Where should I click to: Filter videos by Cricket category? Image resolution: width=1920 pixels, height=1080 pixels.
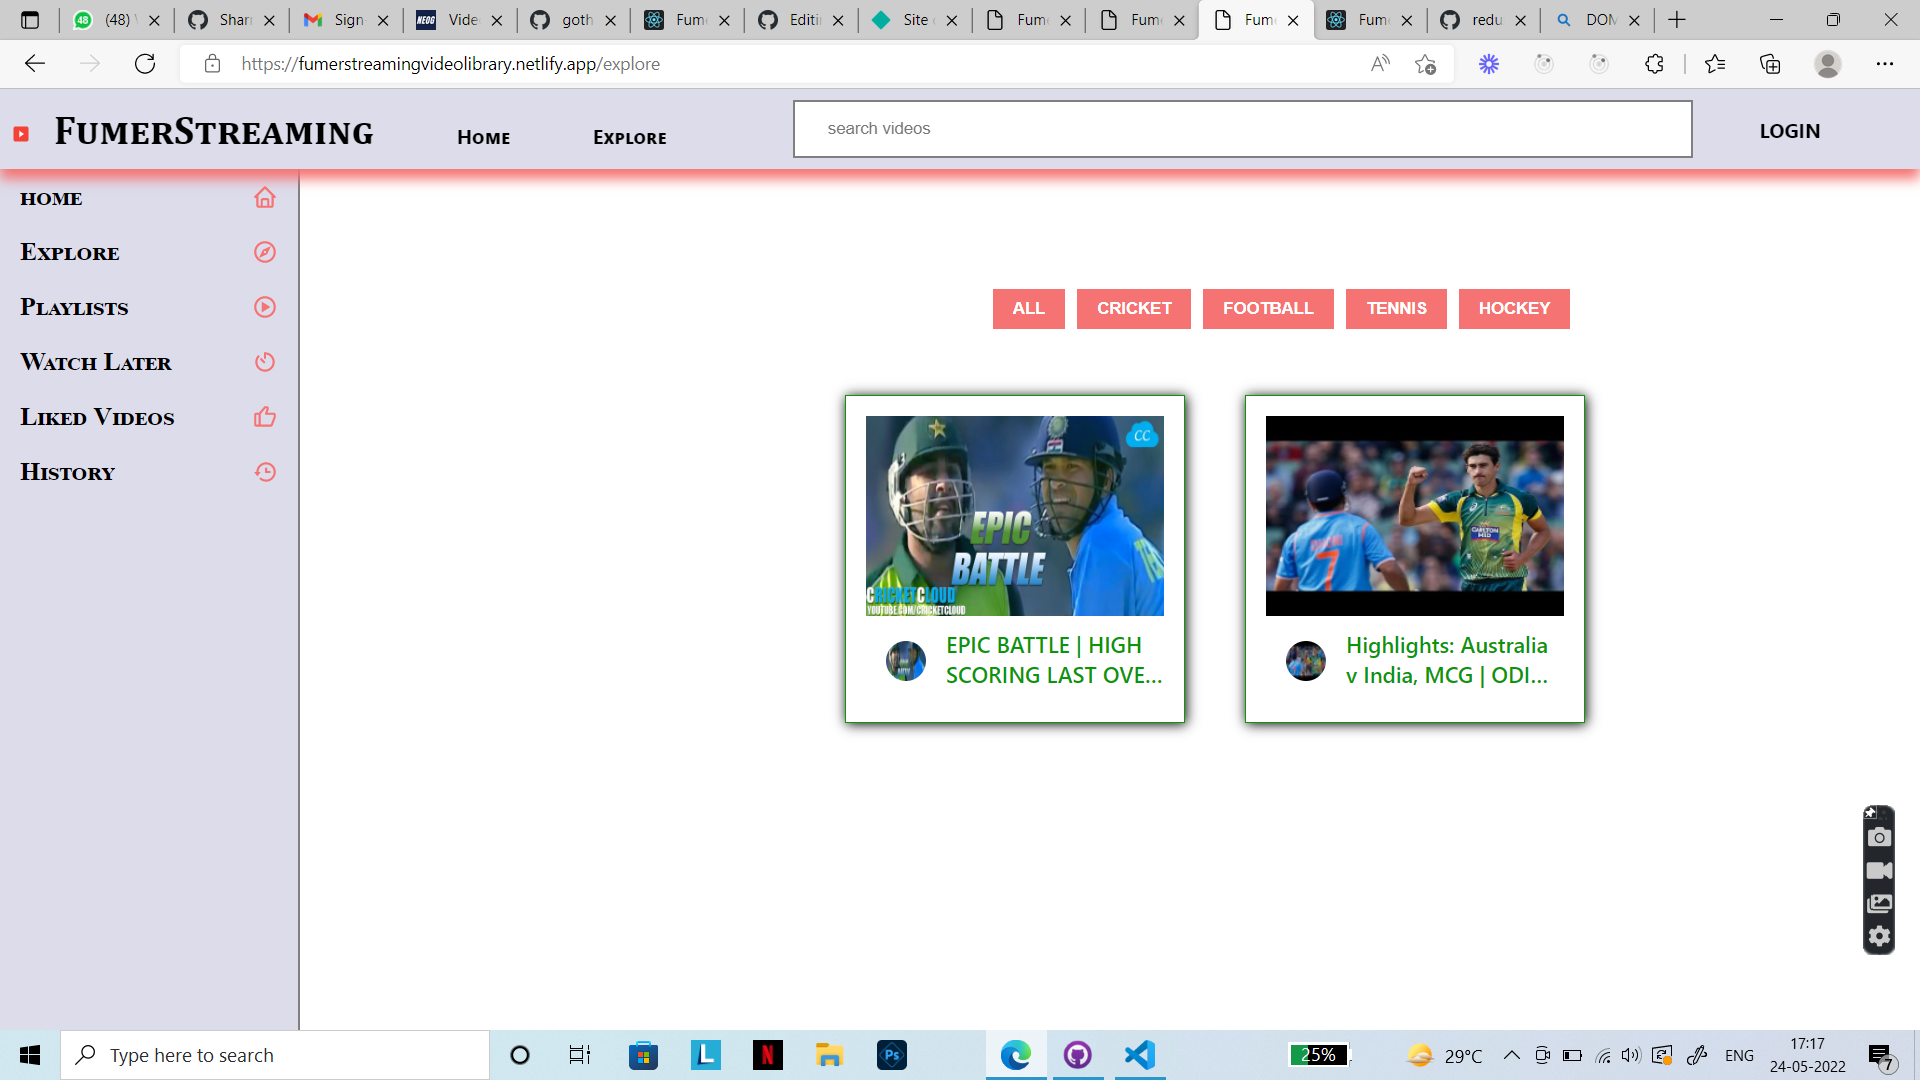point(1133,309)
